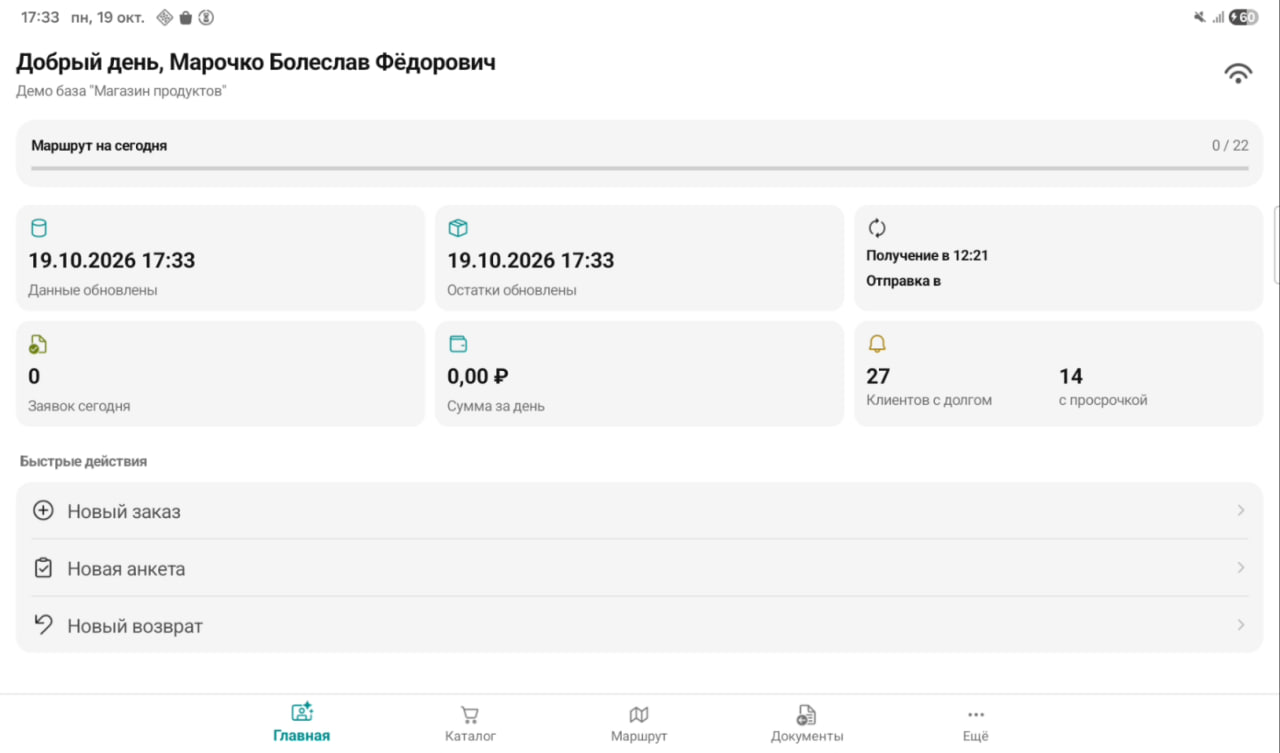Click the 'Данные обновлены' label

[x=93, y=290]
